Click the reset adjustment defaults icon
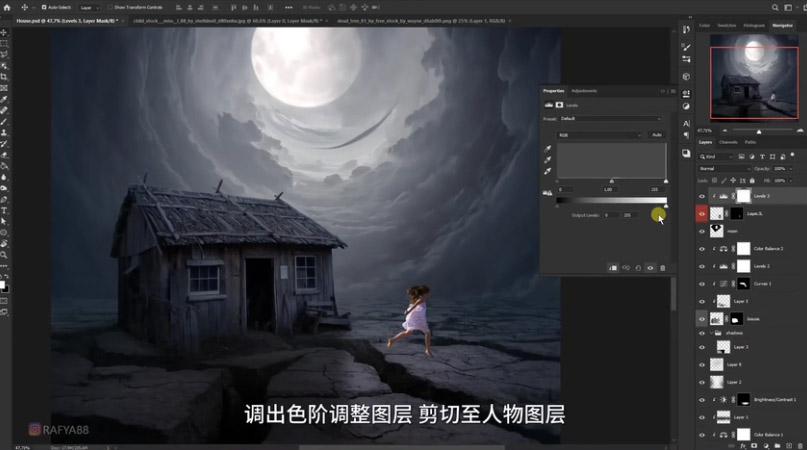The image size is (807, 450). (x=638, y=268)
